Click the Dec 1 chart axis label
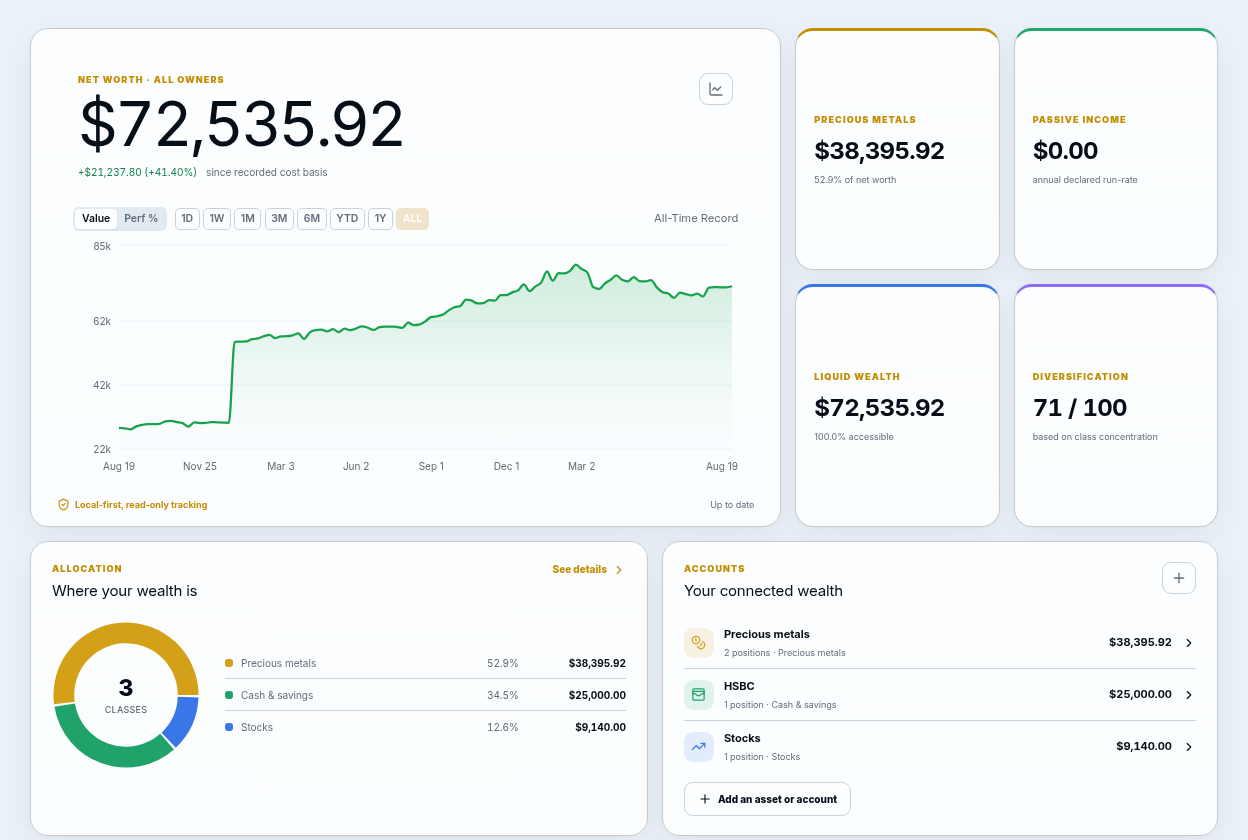 click(x=507, y=466)
